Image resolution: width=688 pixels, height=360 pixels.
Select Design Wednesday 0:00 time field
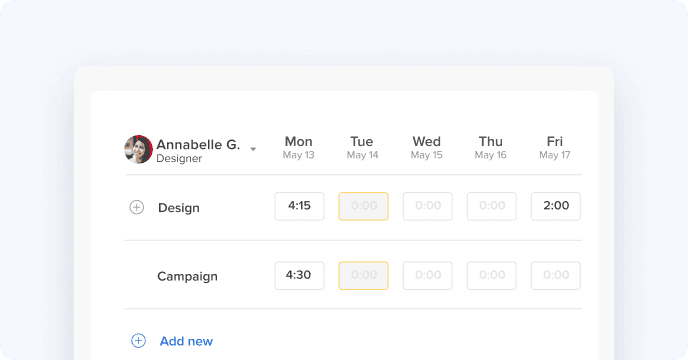(427, 206)
